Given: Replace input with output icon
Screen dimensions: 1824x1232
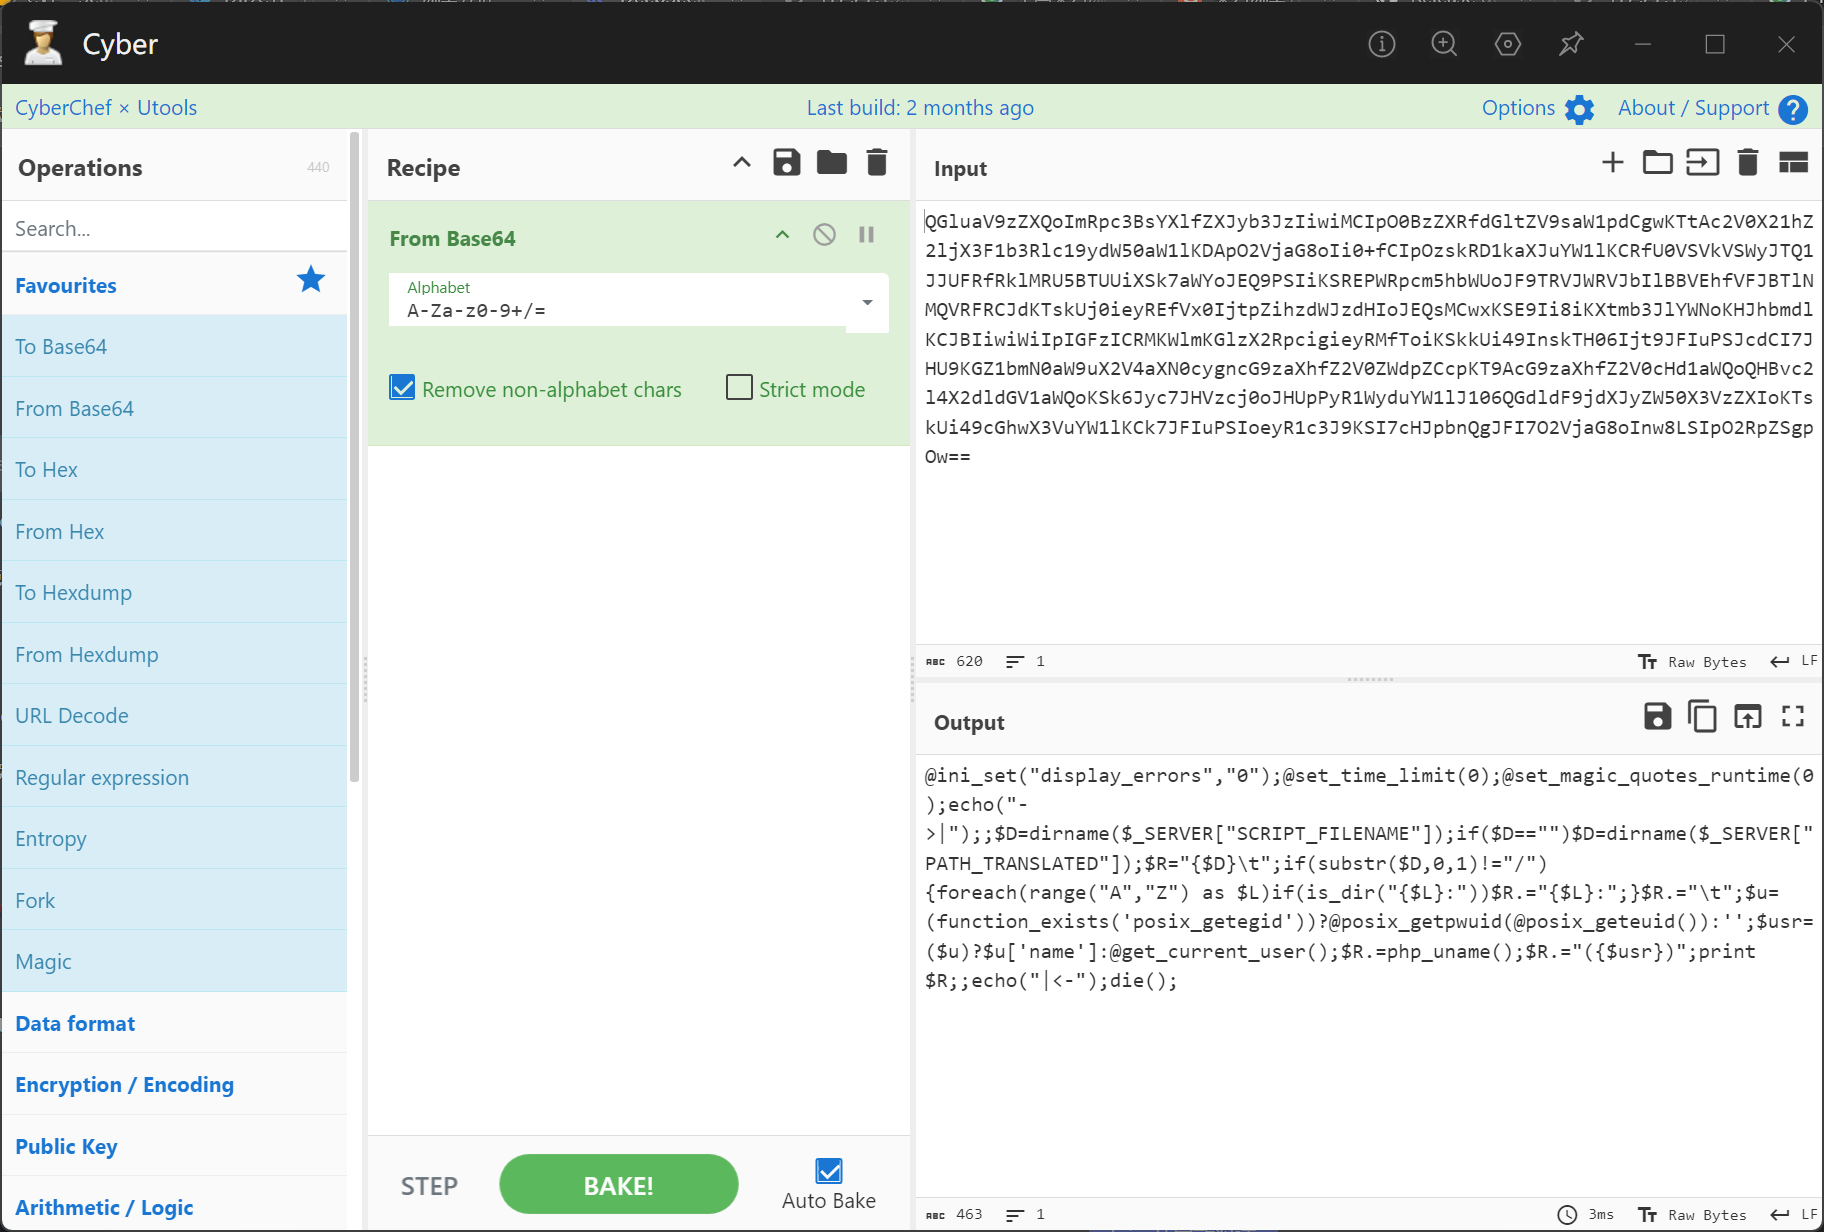Looking at the screenshot, I should 1748,716.
